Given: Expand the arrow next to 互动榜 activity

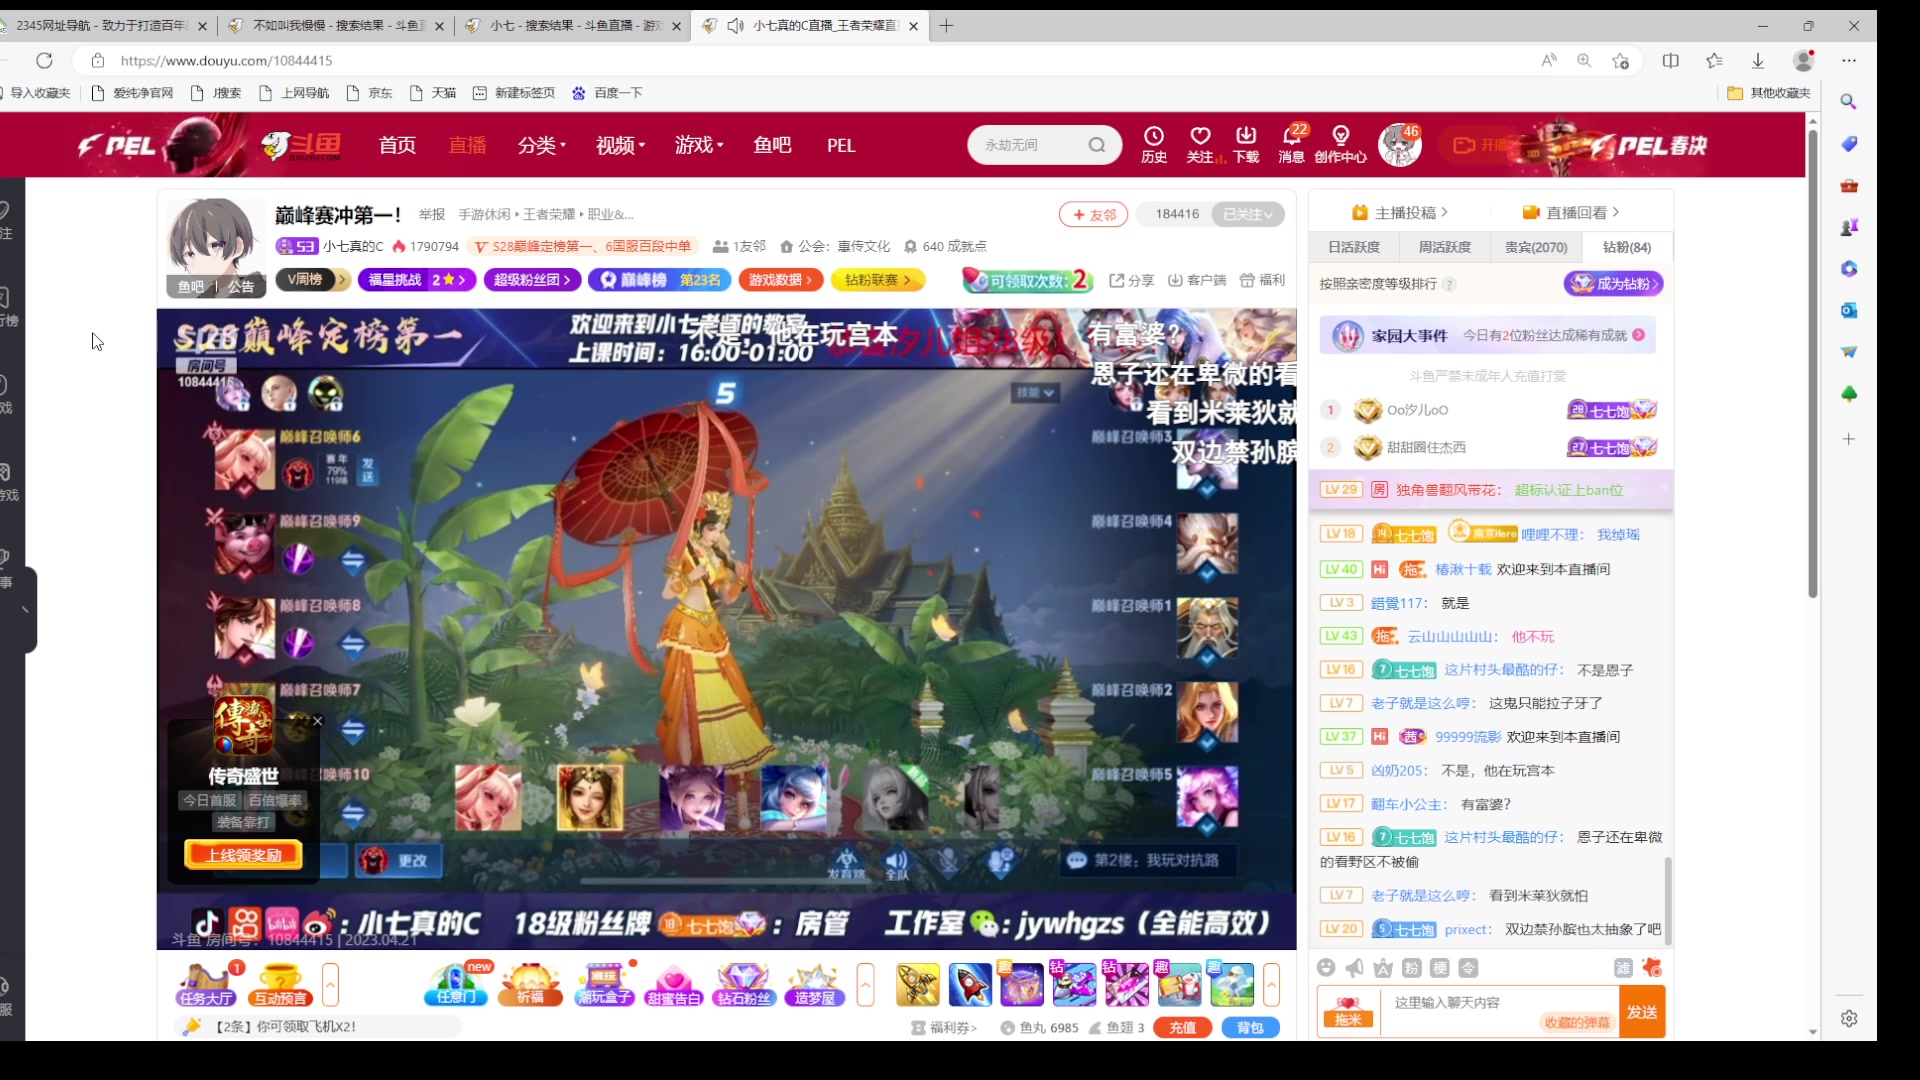Looking at the screenshot, I should pyautogui.click(x=332, y=985).
